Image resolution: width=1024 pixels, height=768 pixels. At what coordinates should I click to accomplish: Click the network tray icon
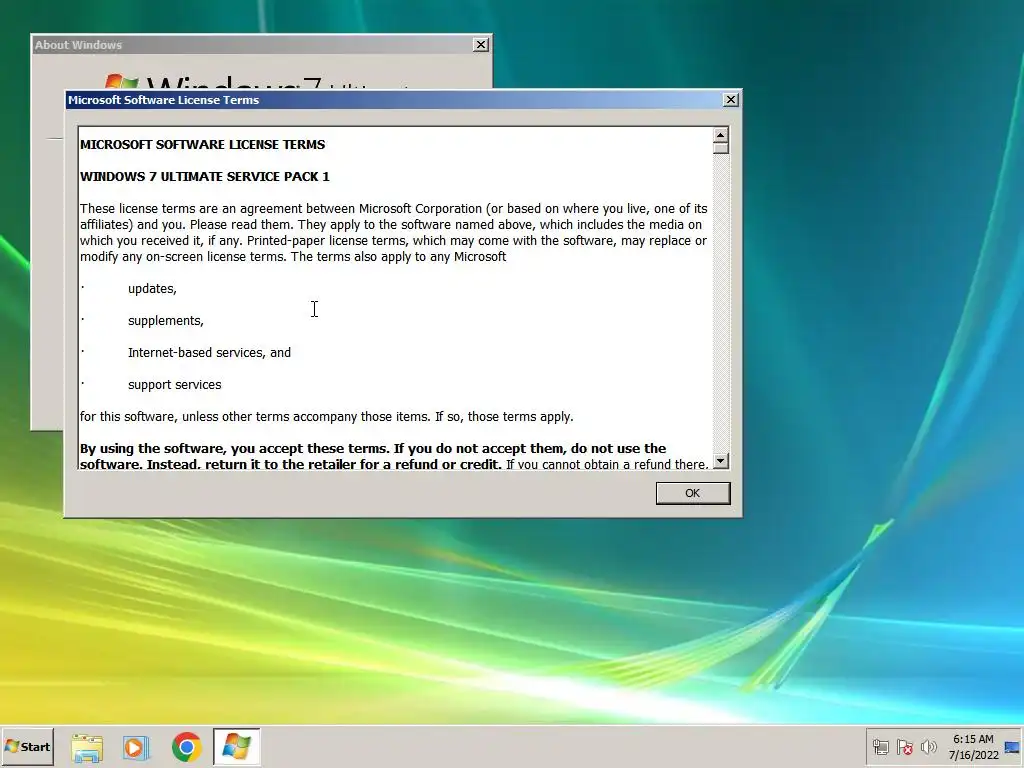point(881,747)
